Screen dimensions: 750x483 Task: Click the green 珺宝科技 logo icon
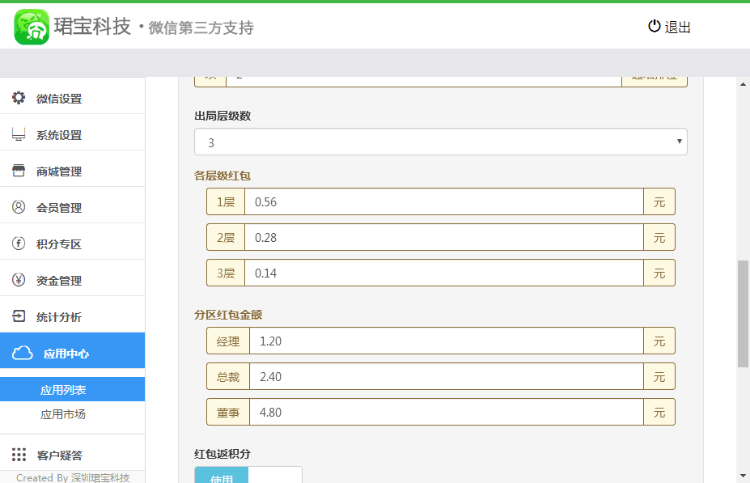[32, 27]
